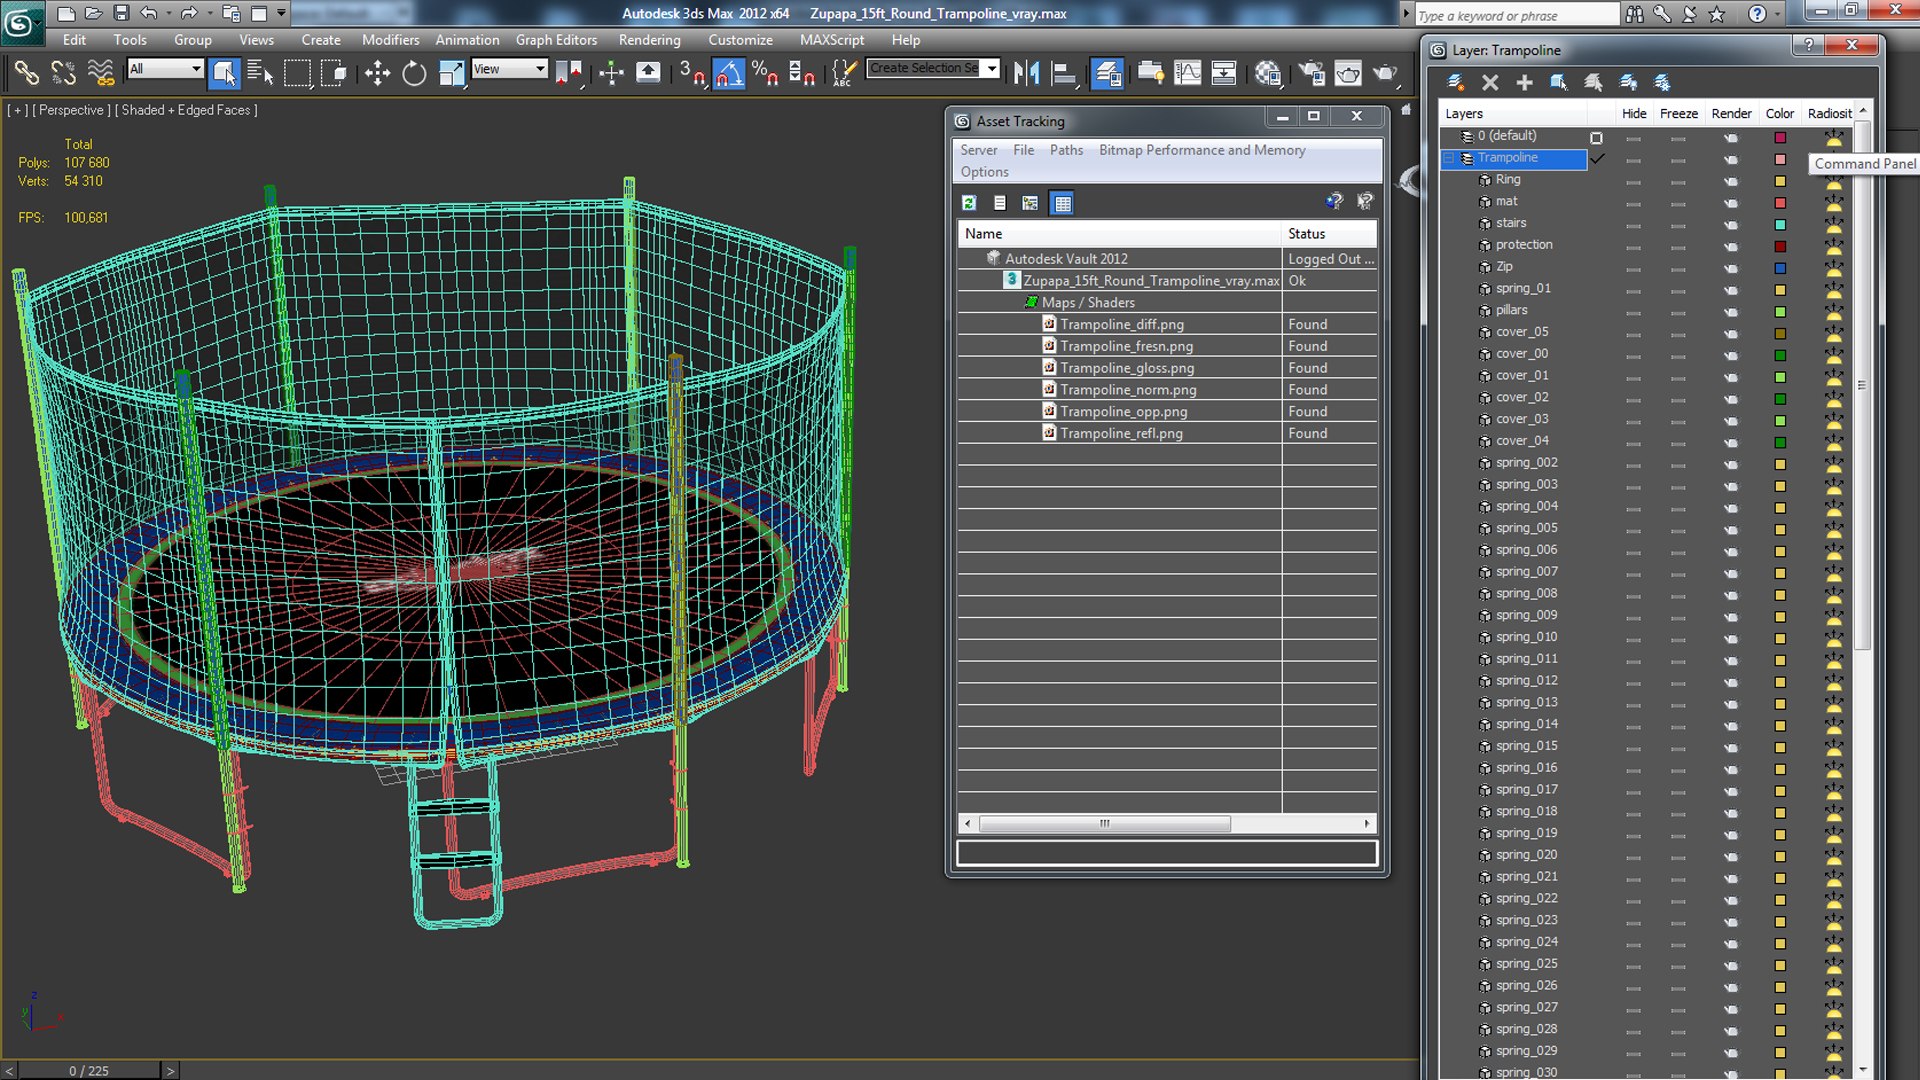Open Render Setup teapot icon
This screenshot has width=1920, height=1080.
(1311, 73)
